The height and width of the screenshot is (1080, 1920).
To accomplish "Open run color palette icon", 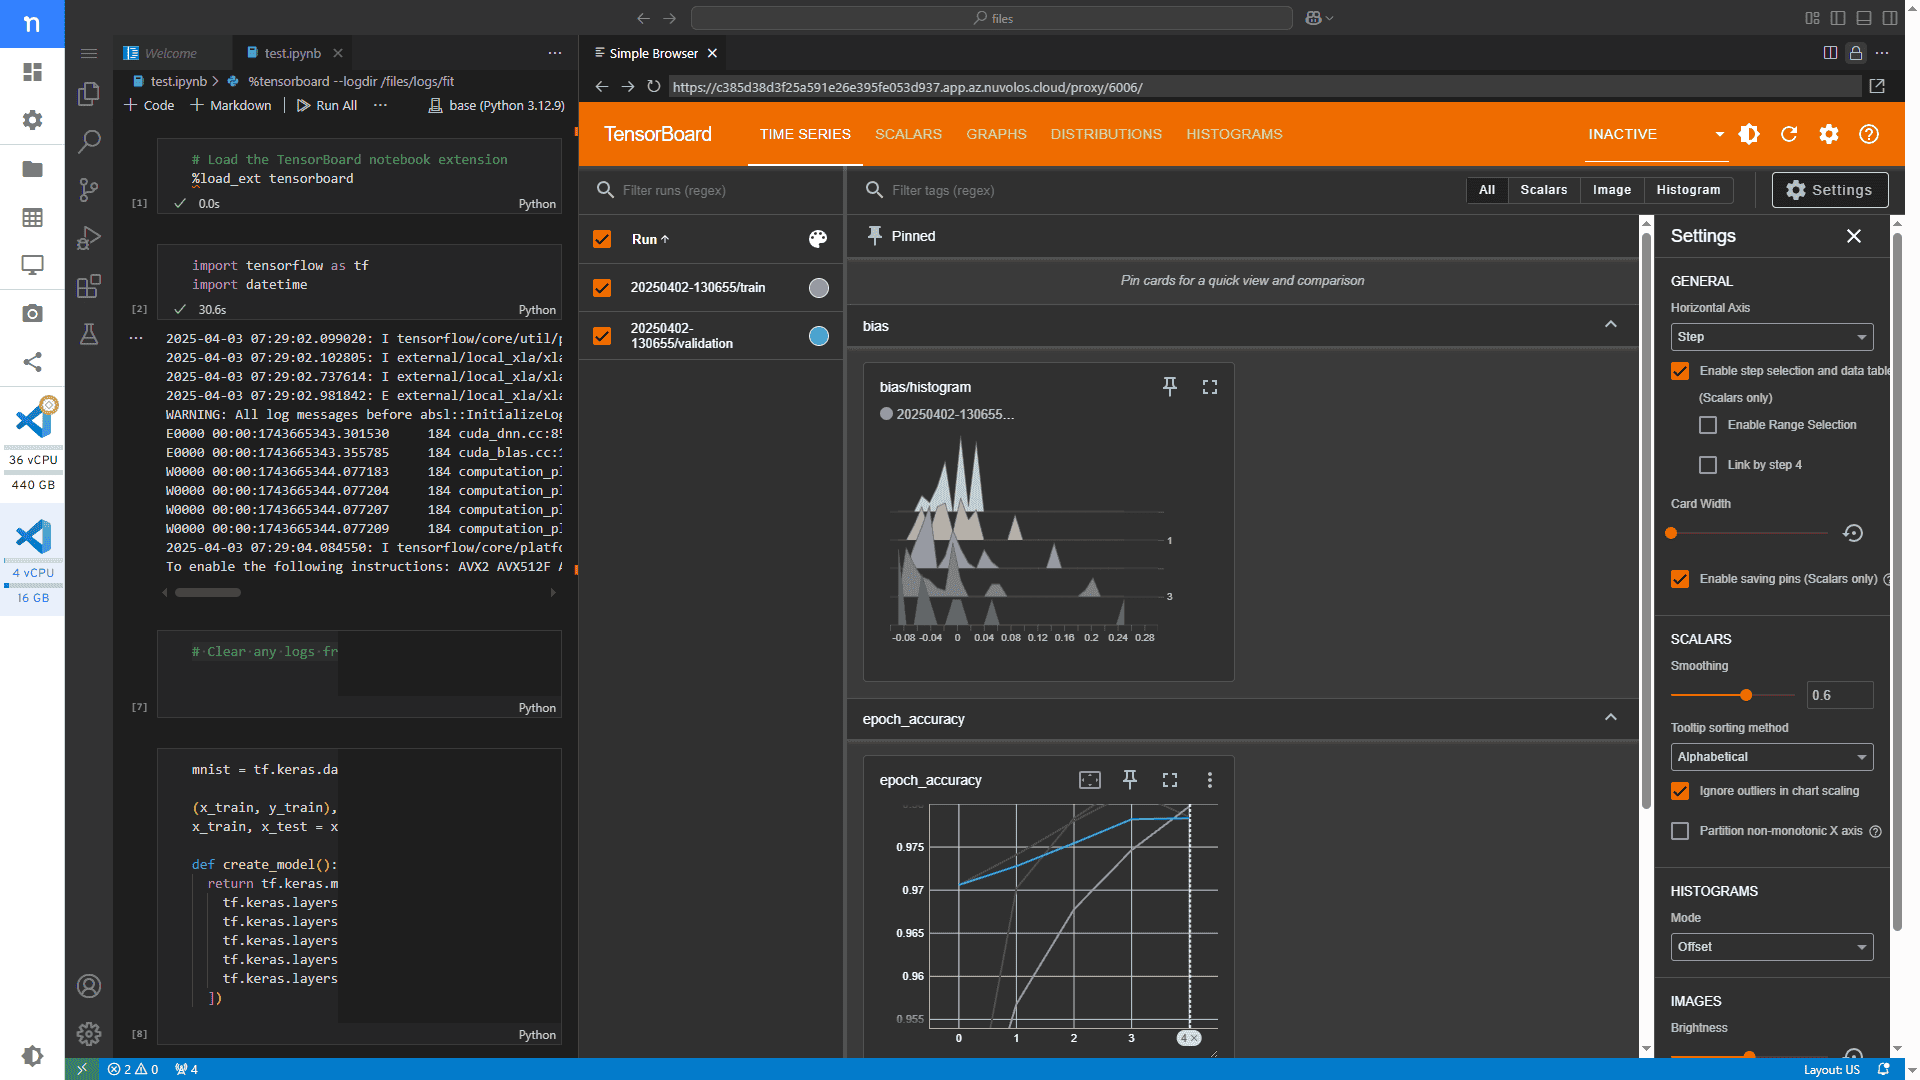I will [x=818, y=239].
